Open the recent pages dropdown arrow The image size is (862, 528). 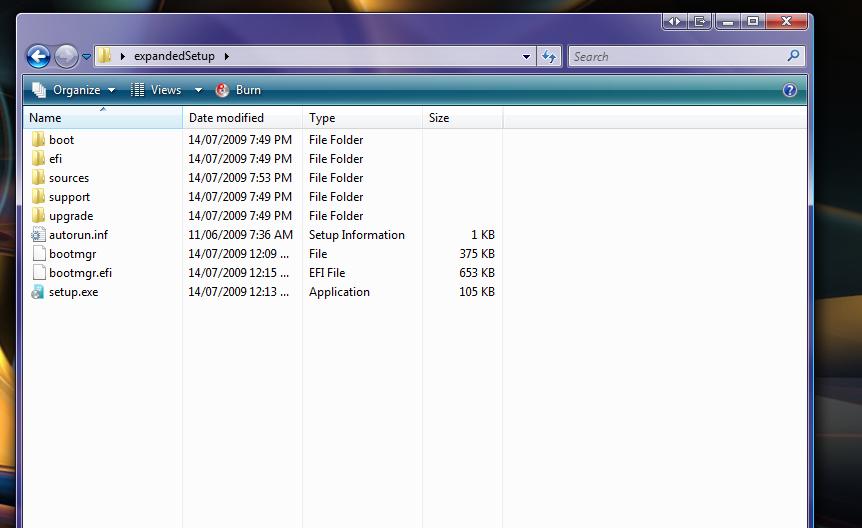click(87, 57)
